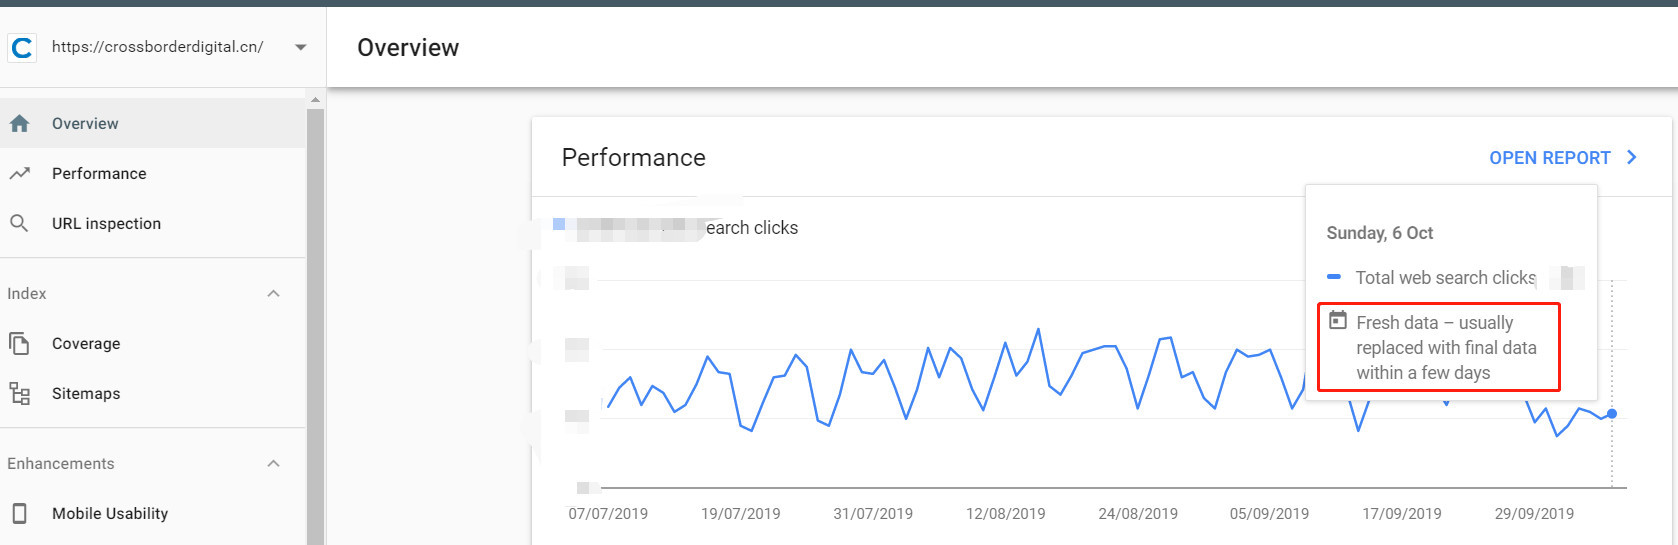
Task: Click the Coverage pages icon
Action: pyautogui.click(x=19, y=344)
